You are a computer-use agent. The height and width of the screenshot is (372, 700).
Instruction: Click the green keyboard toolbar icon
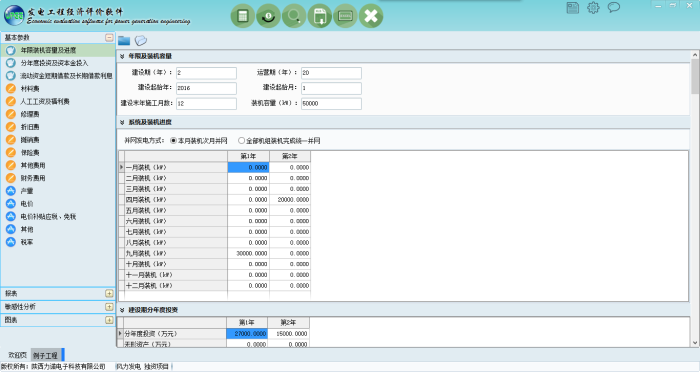(x=346, y=16)
